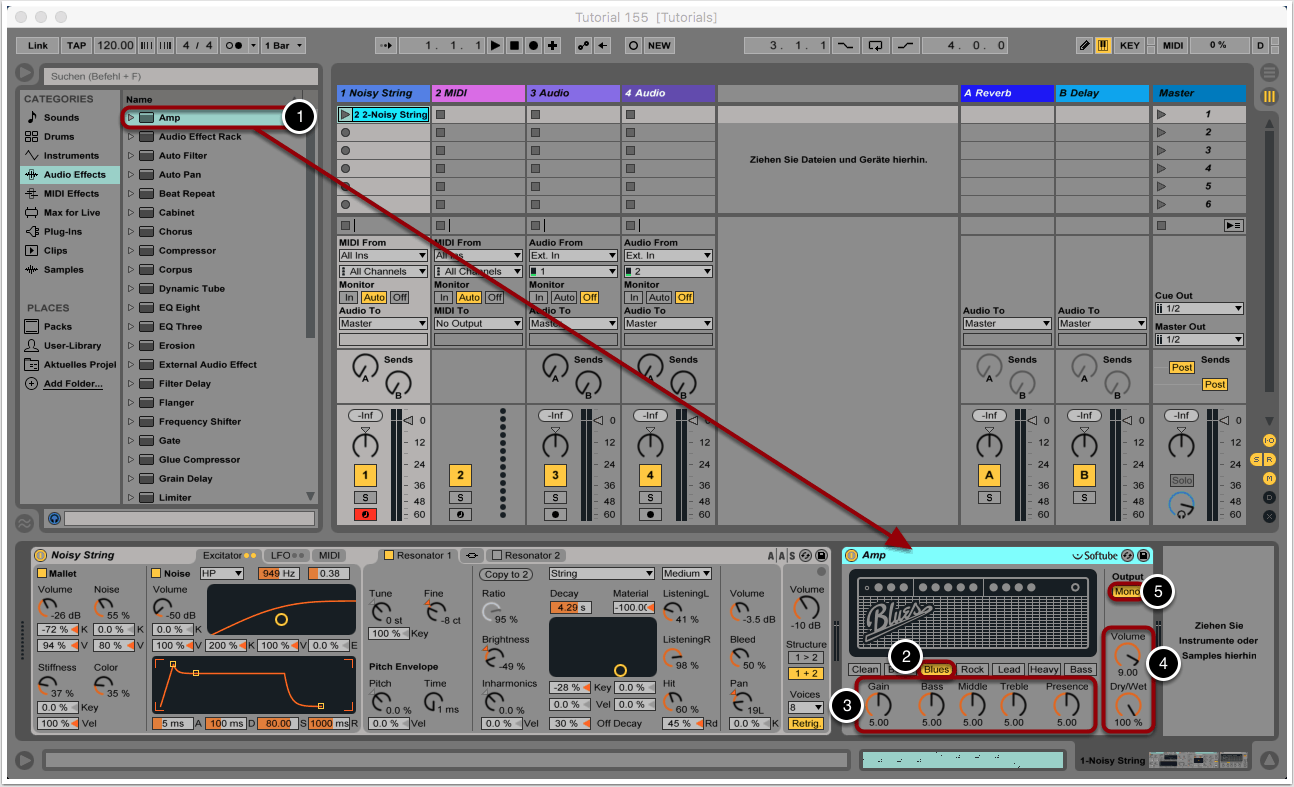Click the TAP tempo button
The height and width of the screenshot is (787, 1294).
pos(76,46)
